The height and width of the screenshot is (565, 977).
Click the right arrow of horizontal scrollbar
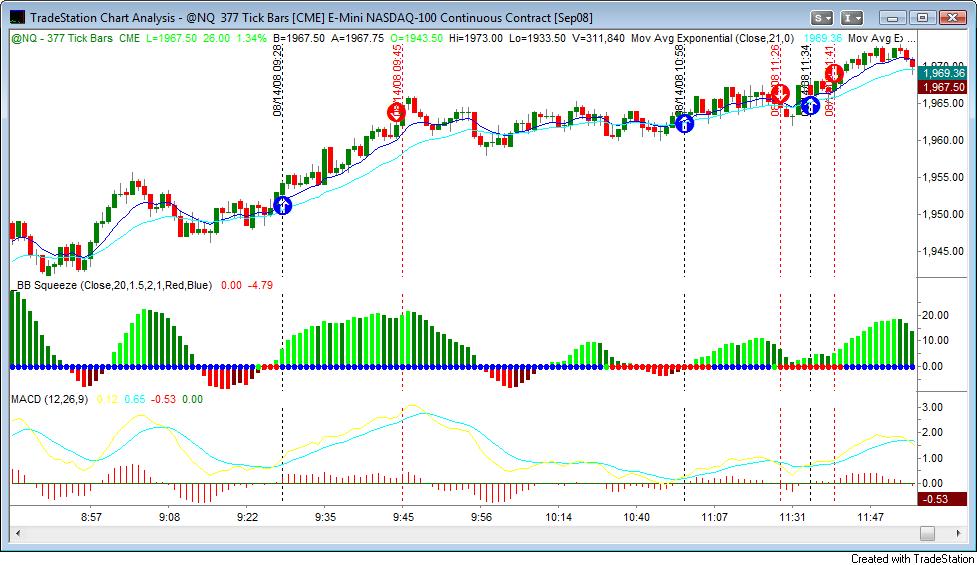click(958, 533)
